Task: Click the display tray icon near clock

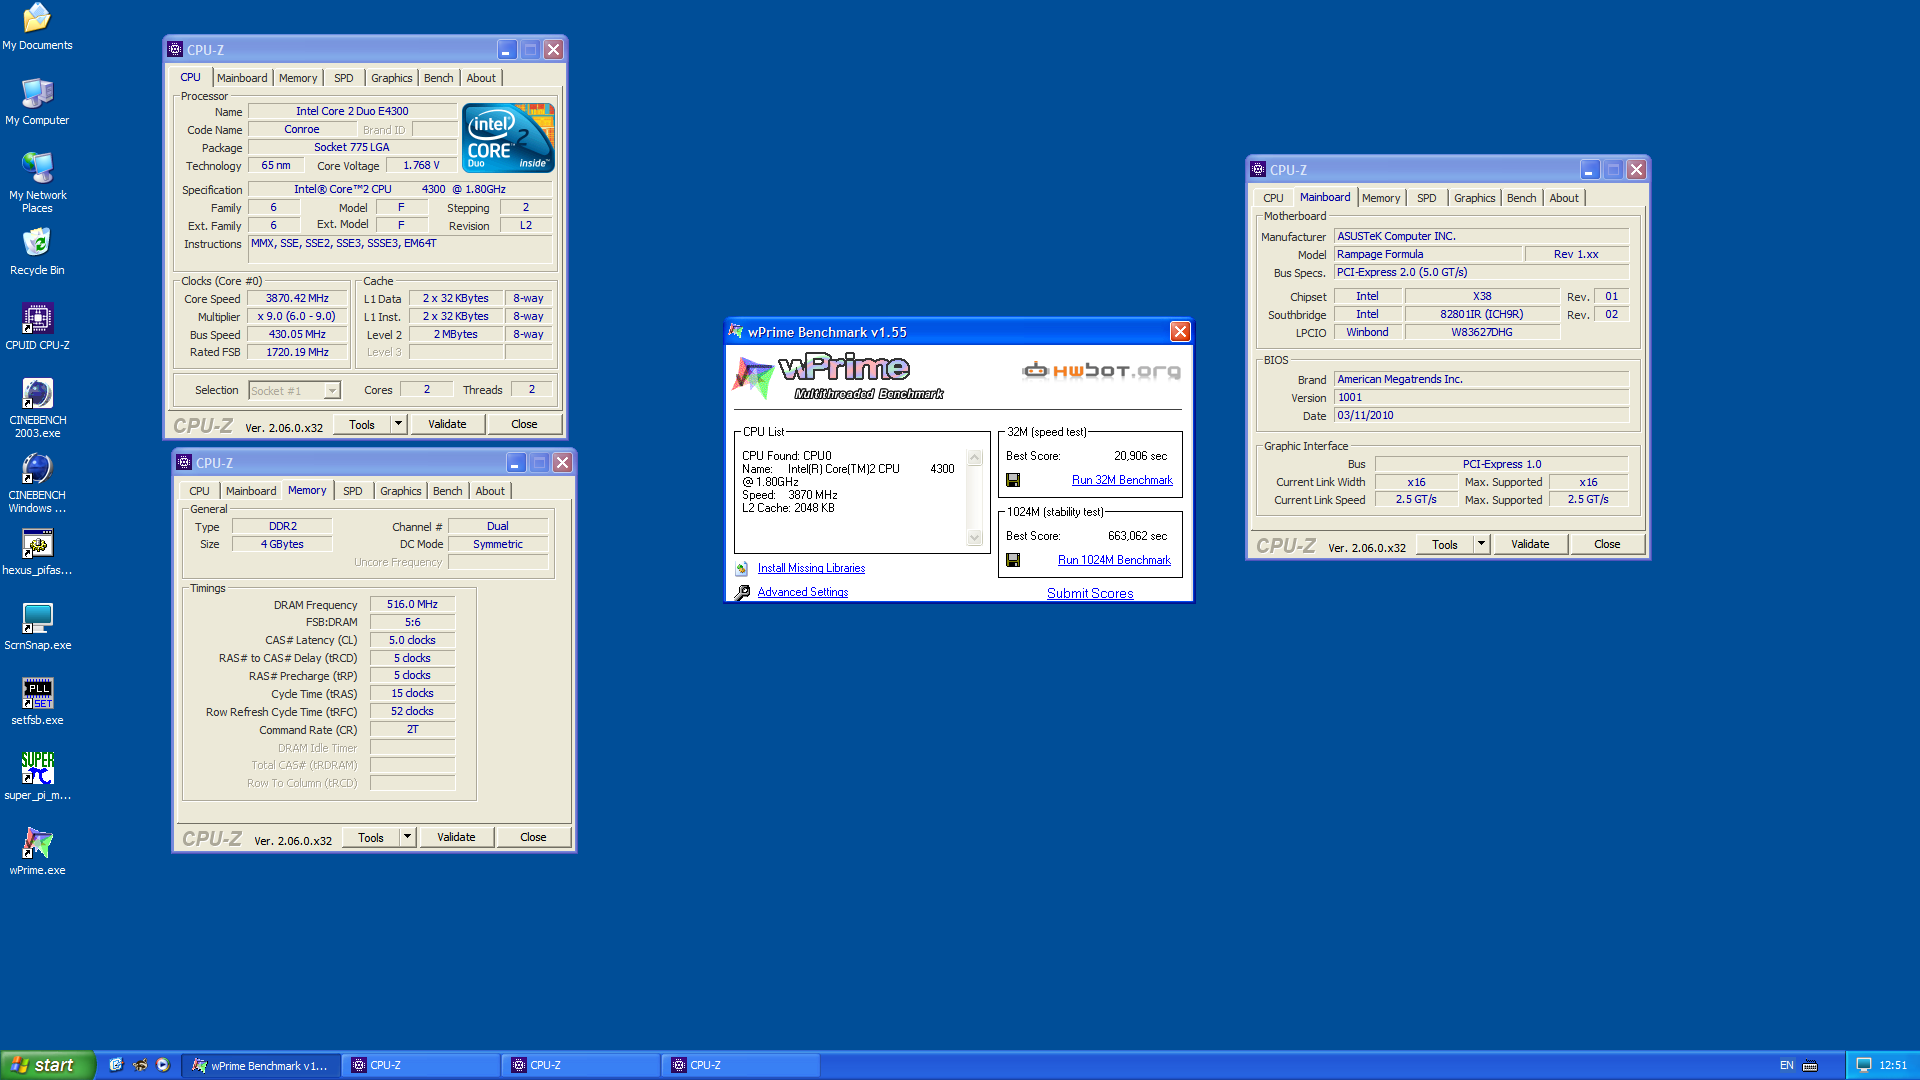Action: point(1863,1065)
